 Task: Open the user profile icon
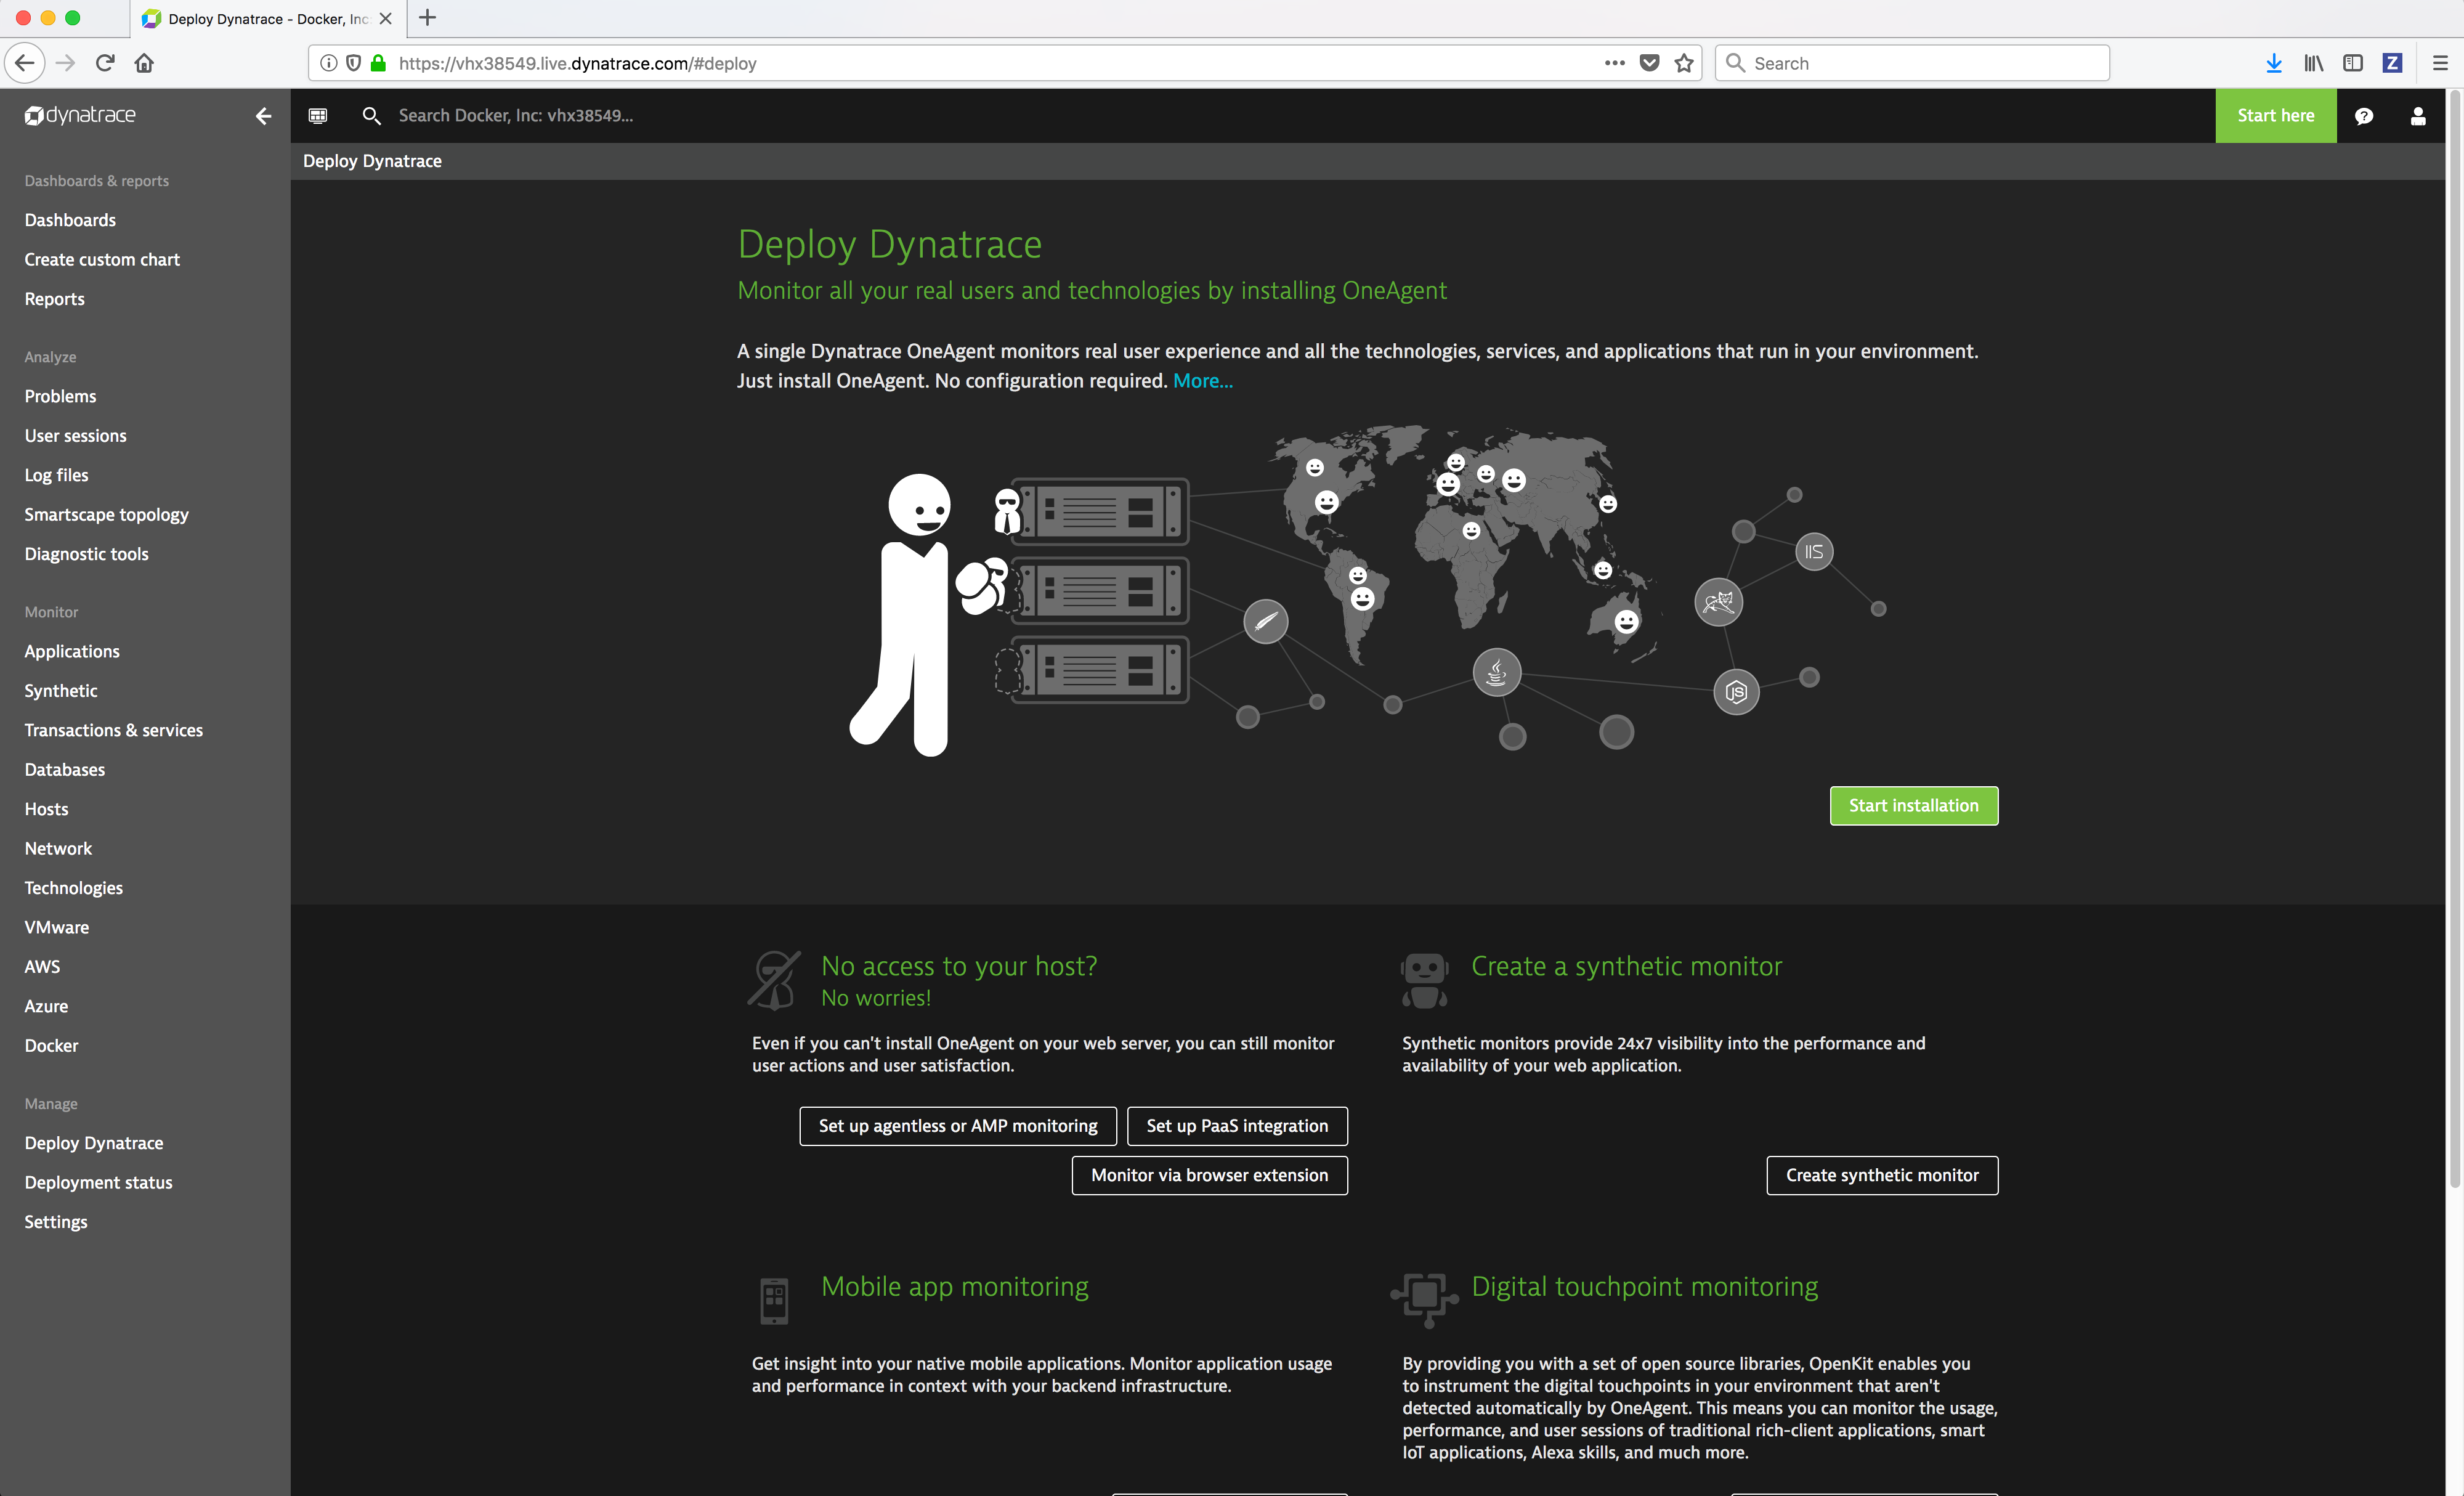(2418, 116)
